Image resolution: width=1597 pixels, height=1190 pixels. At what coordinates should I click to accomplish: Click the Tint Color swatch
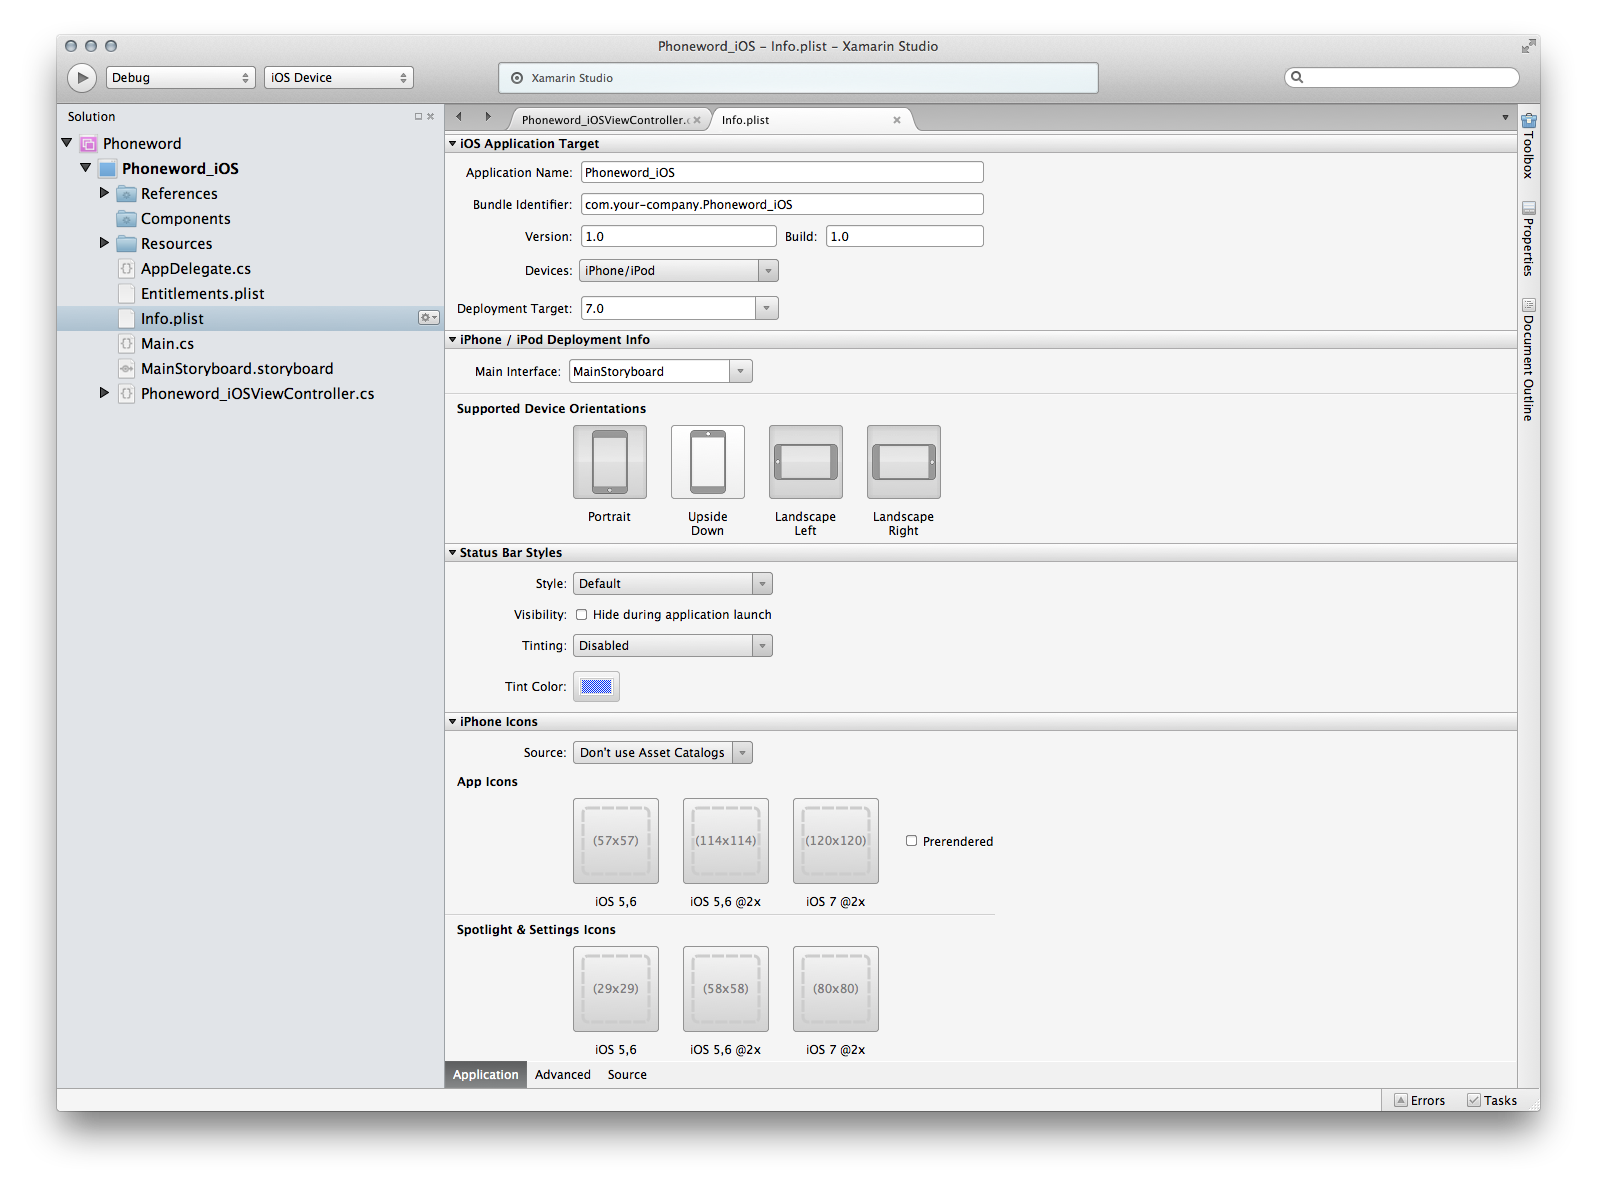coord(596,687)
